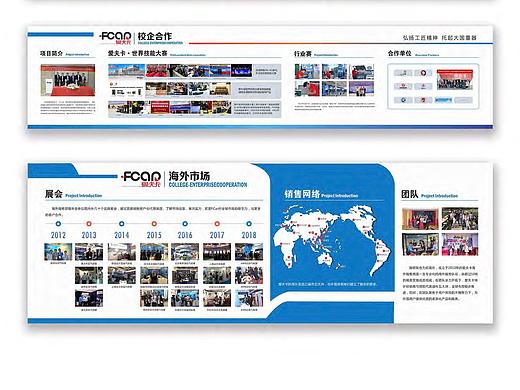Click the year label 2015
520x390 pixels.
click(x=154, y=235)
